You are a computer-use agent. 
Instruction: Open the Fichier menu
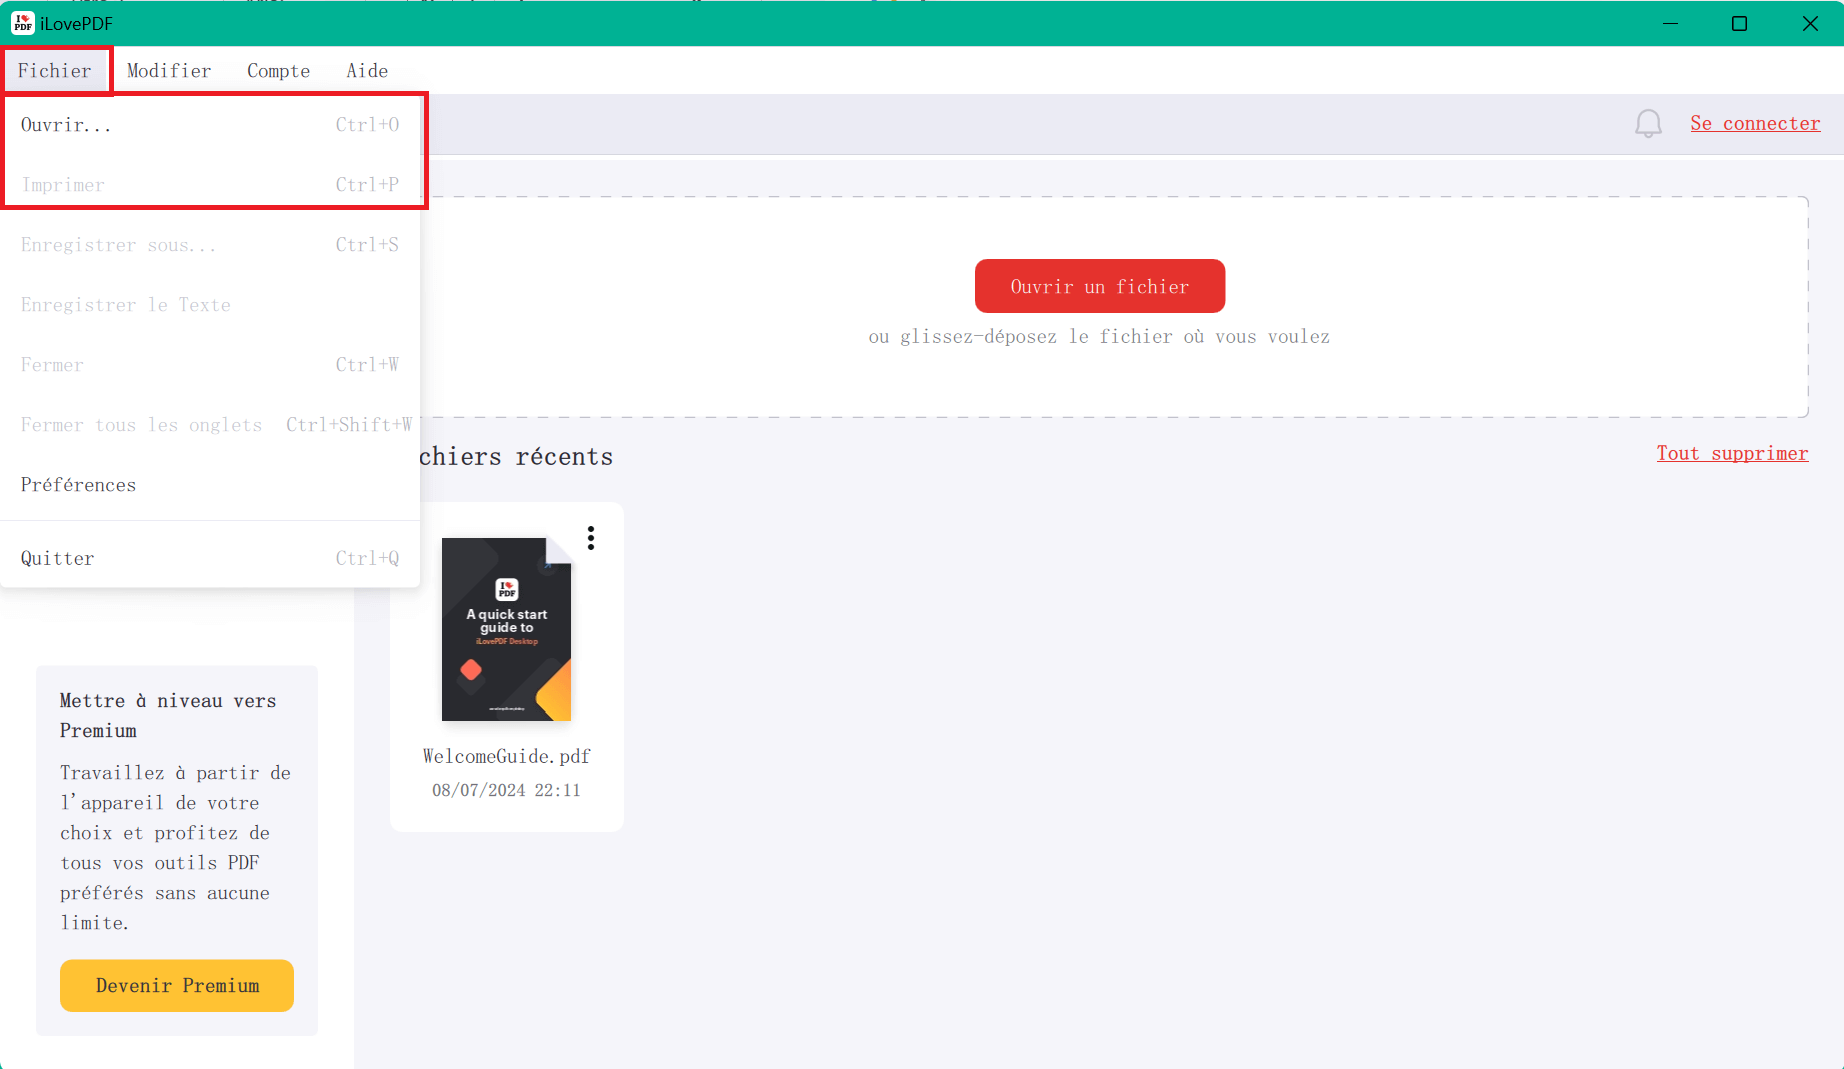[55, 71]
